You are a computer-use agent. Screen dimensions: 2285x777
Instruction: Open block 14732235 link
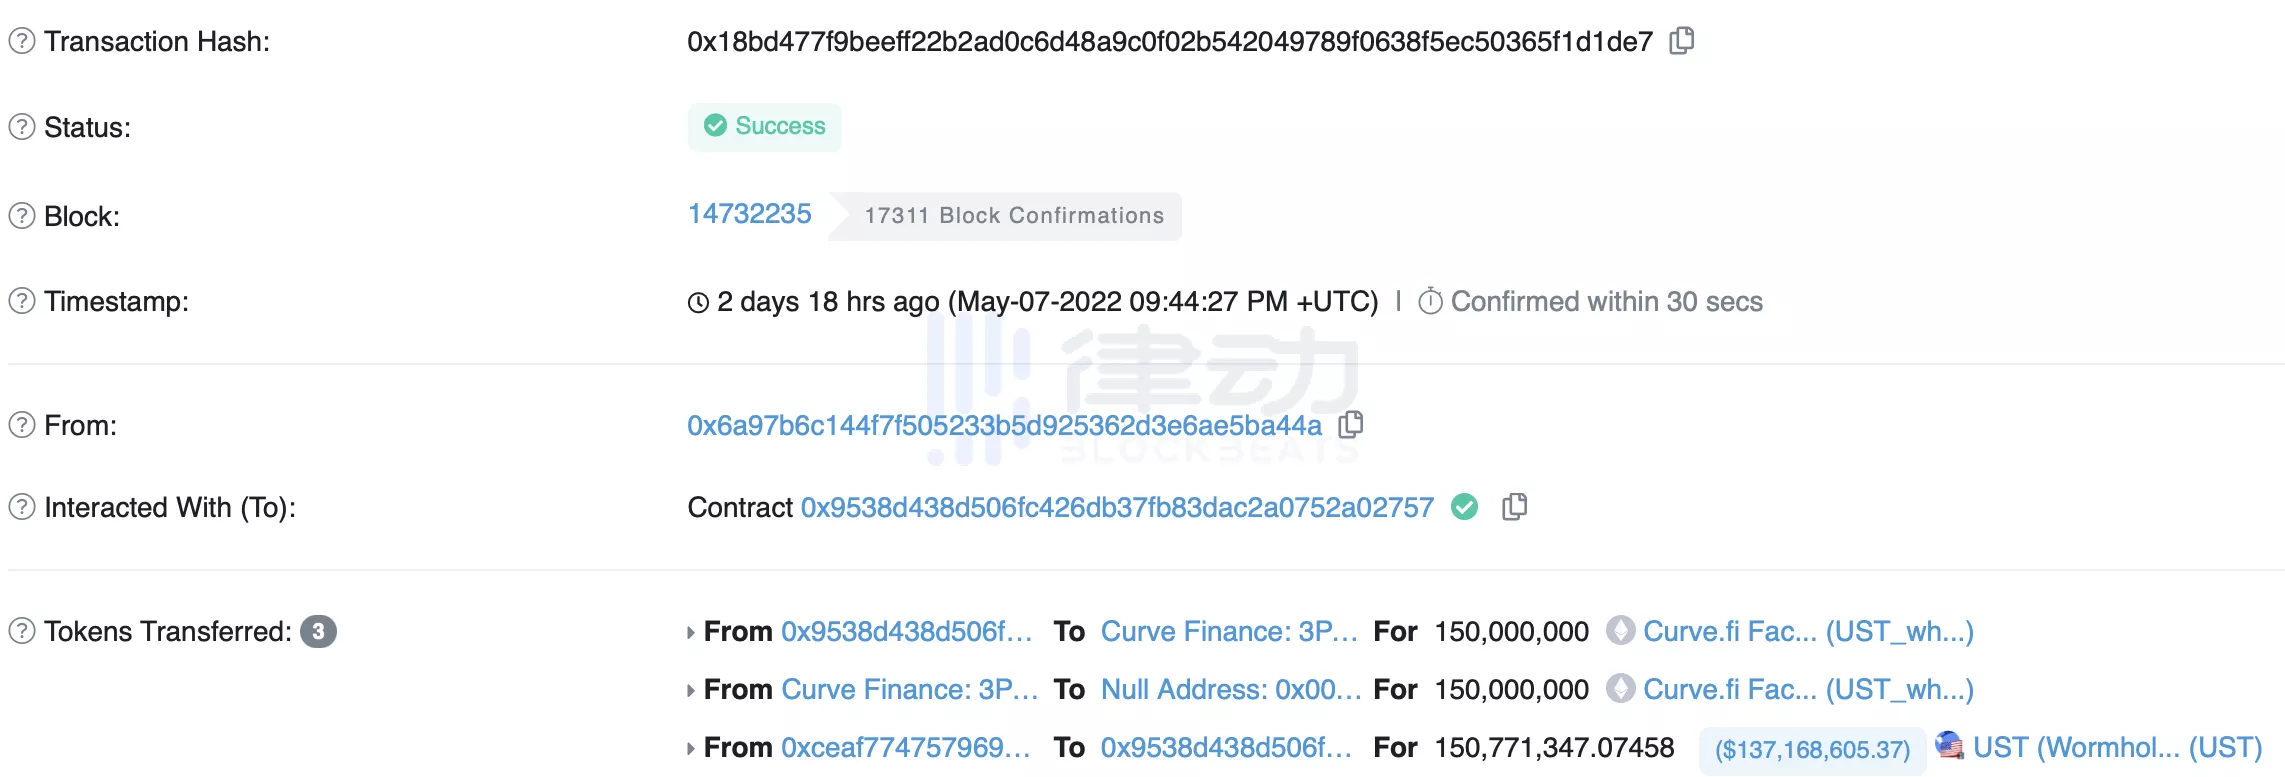[x=749, y=214]
